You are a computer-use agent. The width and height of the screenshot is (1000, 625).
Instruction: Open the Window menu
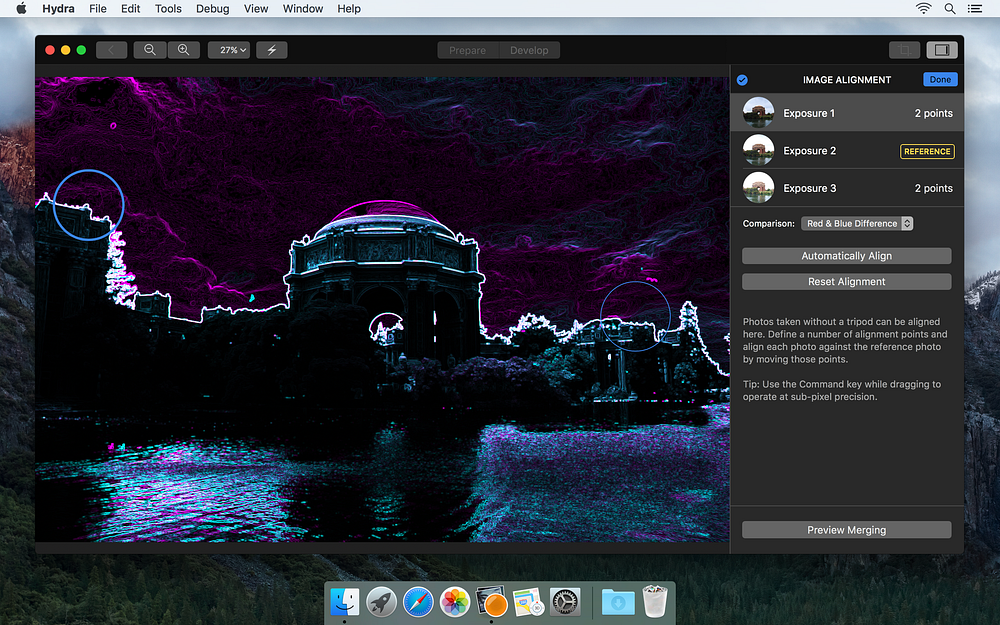[x=303, y=8]
